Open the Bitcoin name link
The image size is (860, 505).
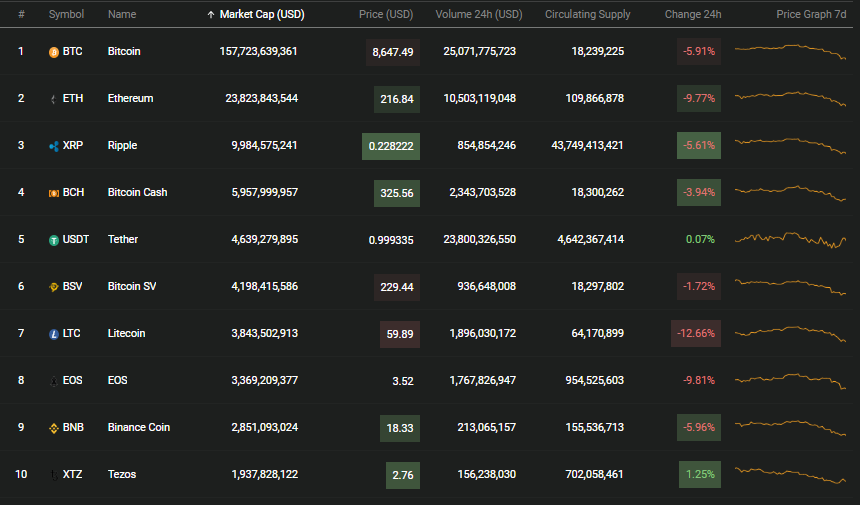coord(124,52)
